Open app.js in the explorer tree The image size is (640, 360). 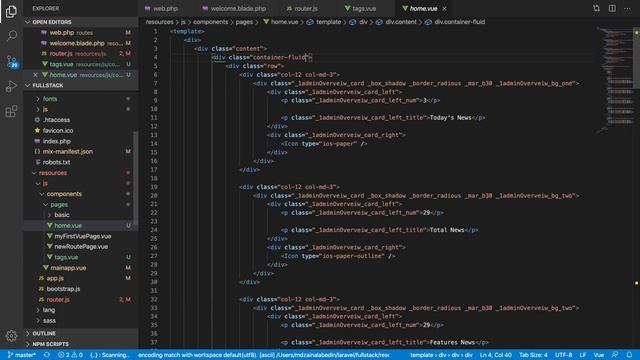click(x=82, y=278)
